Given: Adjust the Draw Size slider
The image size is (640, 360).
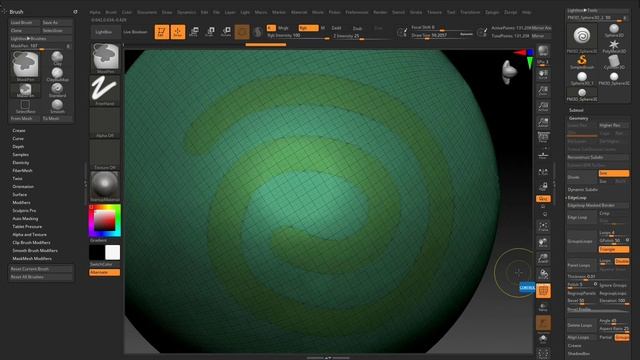Looking at the screenshot, I should [442, 36].
